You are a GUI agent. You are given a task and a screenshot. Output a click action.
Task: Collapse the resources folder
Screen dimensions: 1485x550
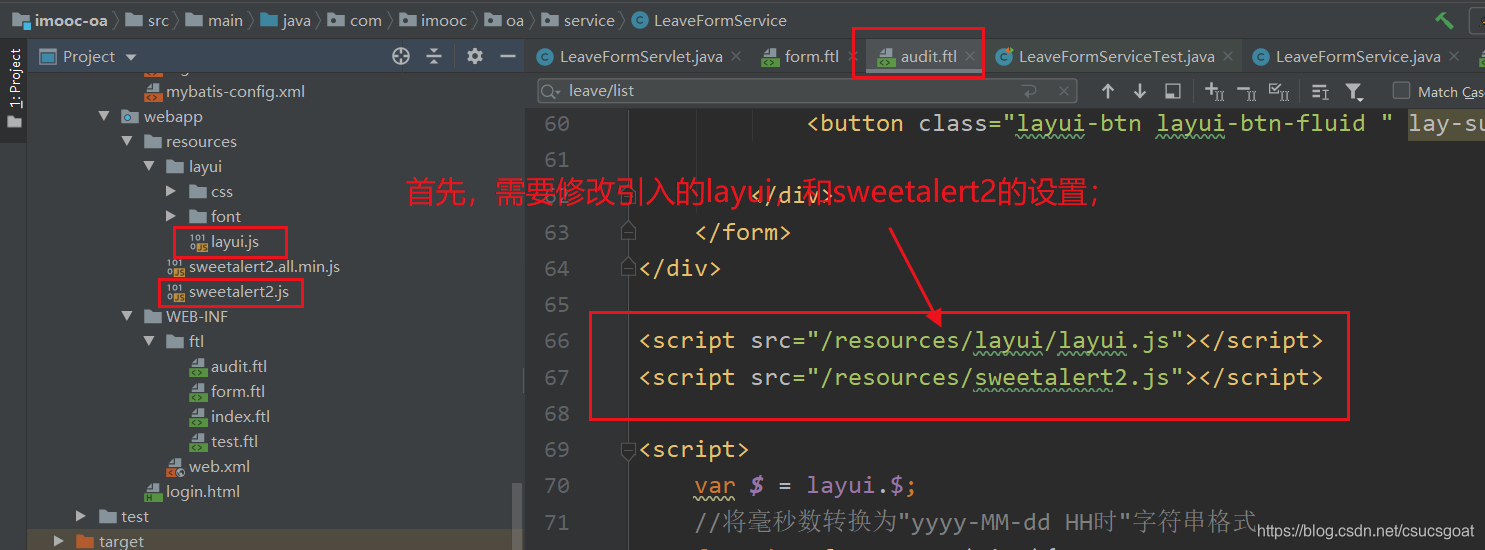point(127,141)
